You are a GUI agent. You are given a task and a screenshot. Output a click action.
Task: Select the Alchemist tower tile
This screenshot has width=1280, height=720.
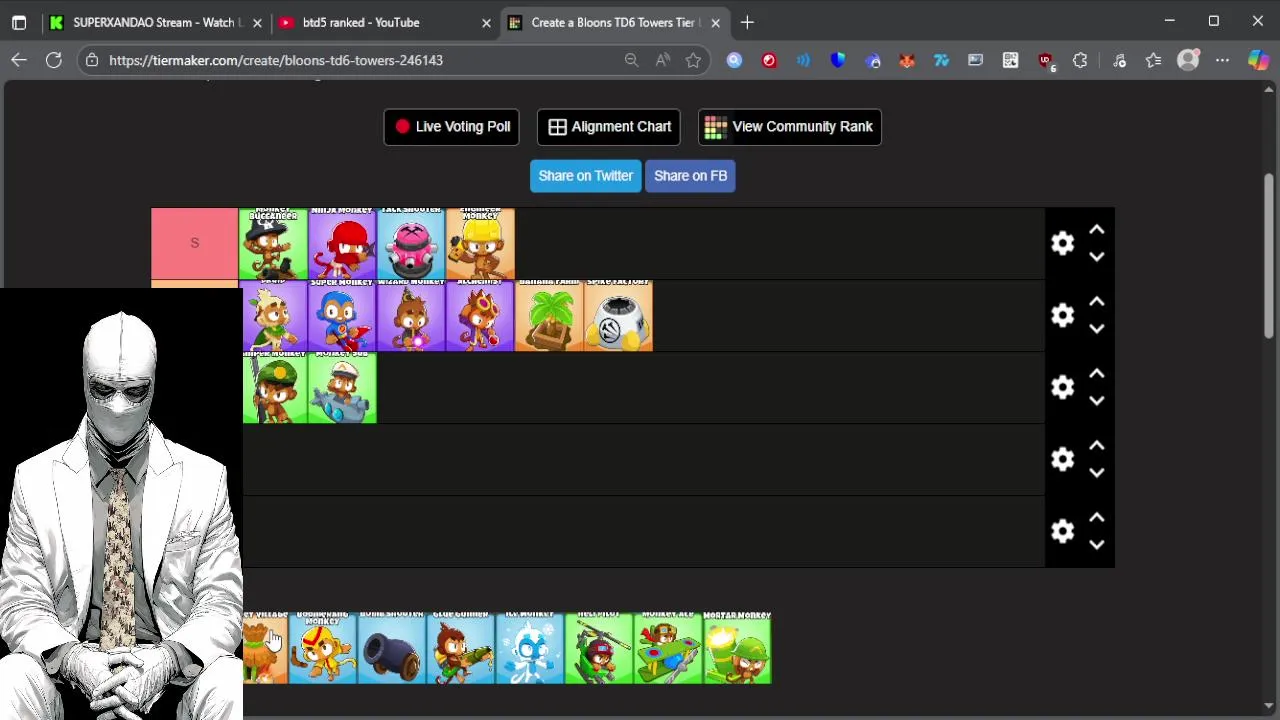tap(480, 315)
